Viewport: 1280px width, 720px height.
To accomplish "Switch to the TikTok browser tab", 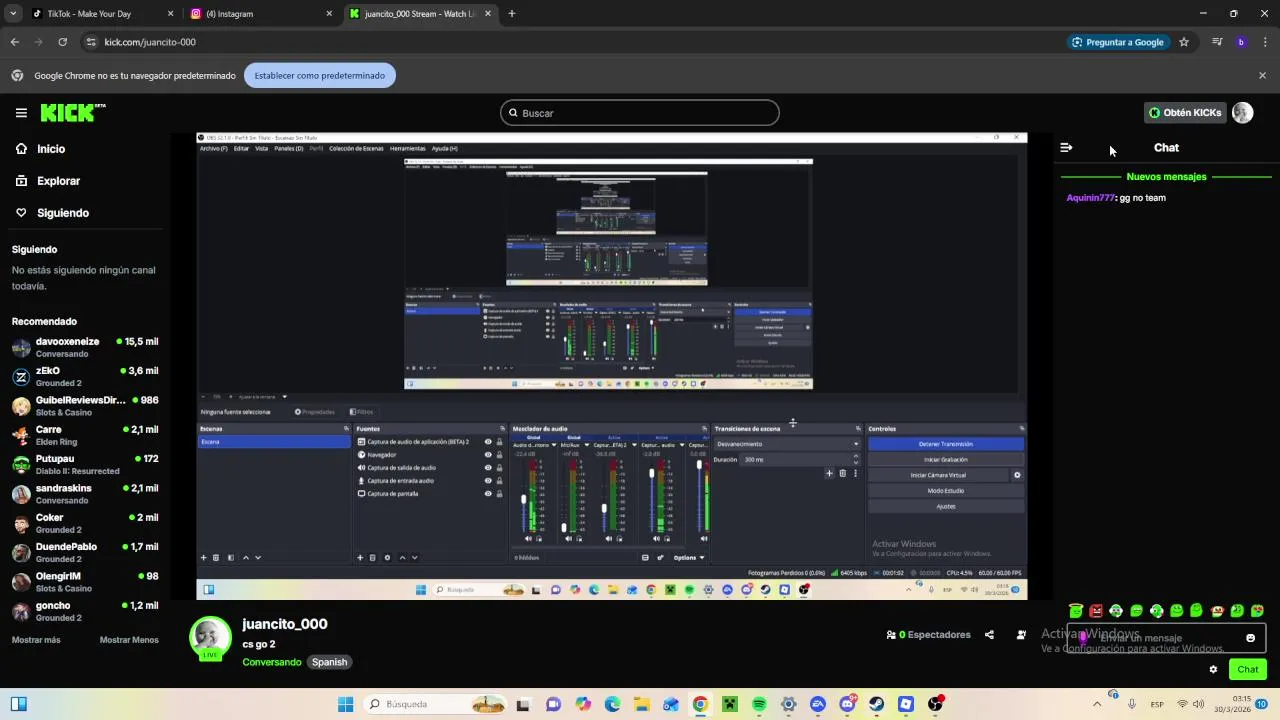I will coord(101,14).
